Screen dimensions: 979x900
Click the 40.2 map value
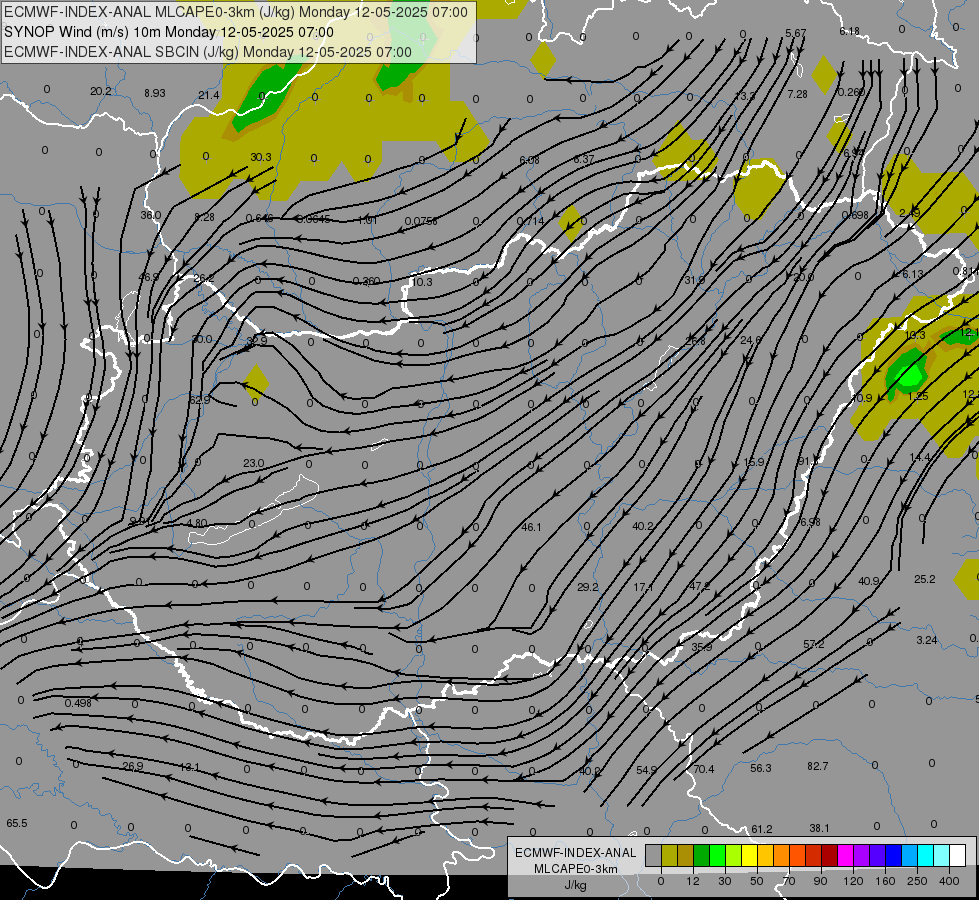tap(642, 526)
